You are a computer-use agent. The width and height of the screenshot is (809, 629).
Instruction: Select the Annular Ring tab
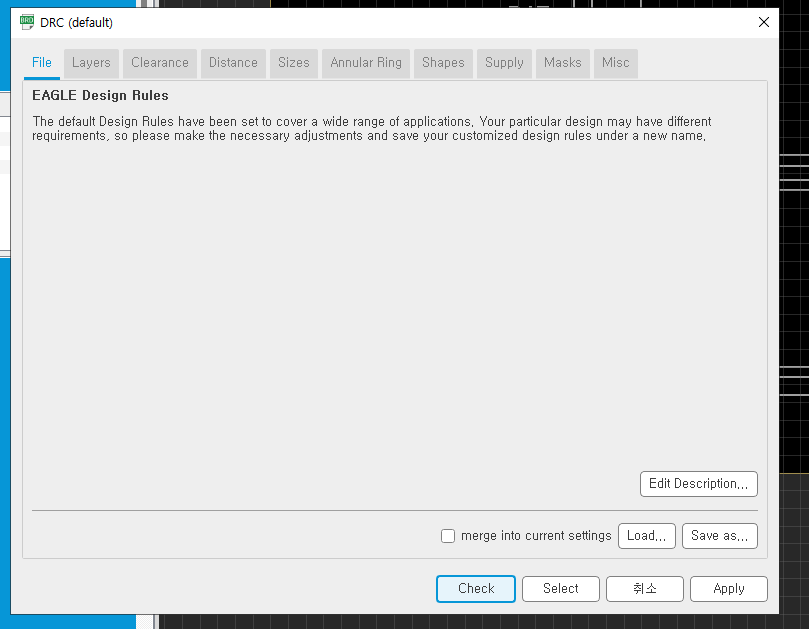[x=366, y=63]
